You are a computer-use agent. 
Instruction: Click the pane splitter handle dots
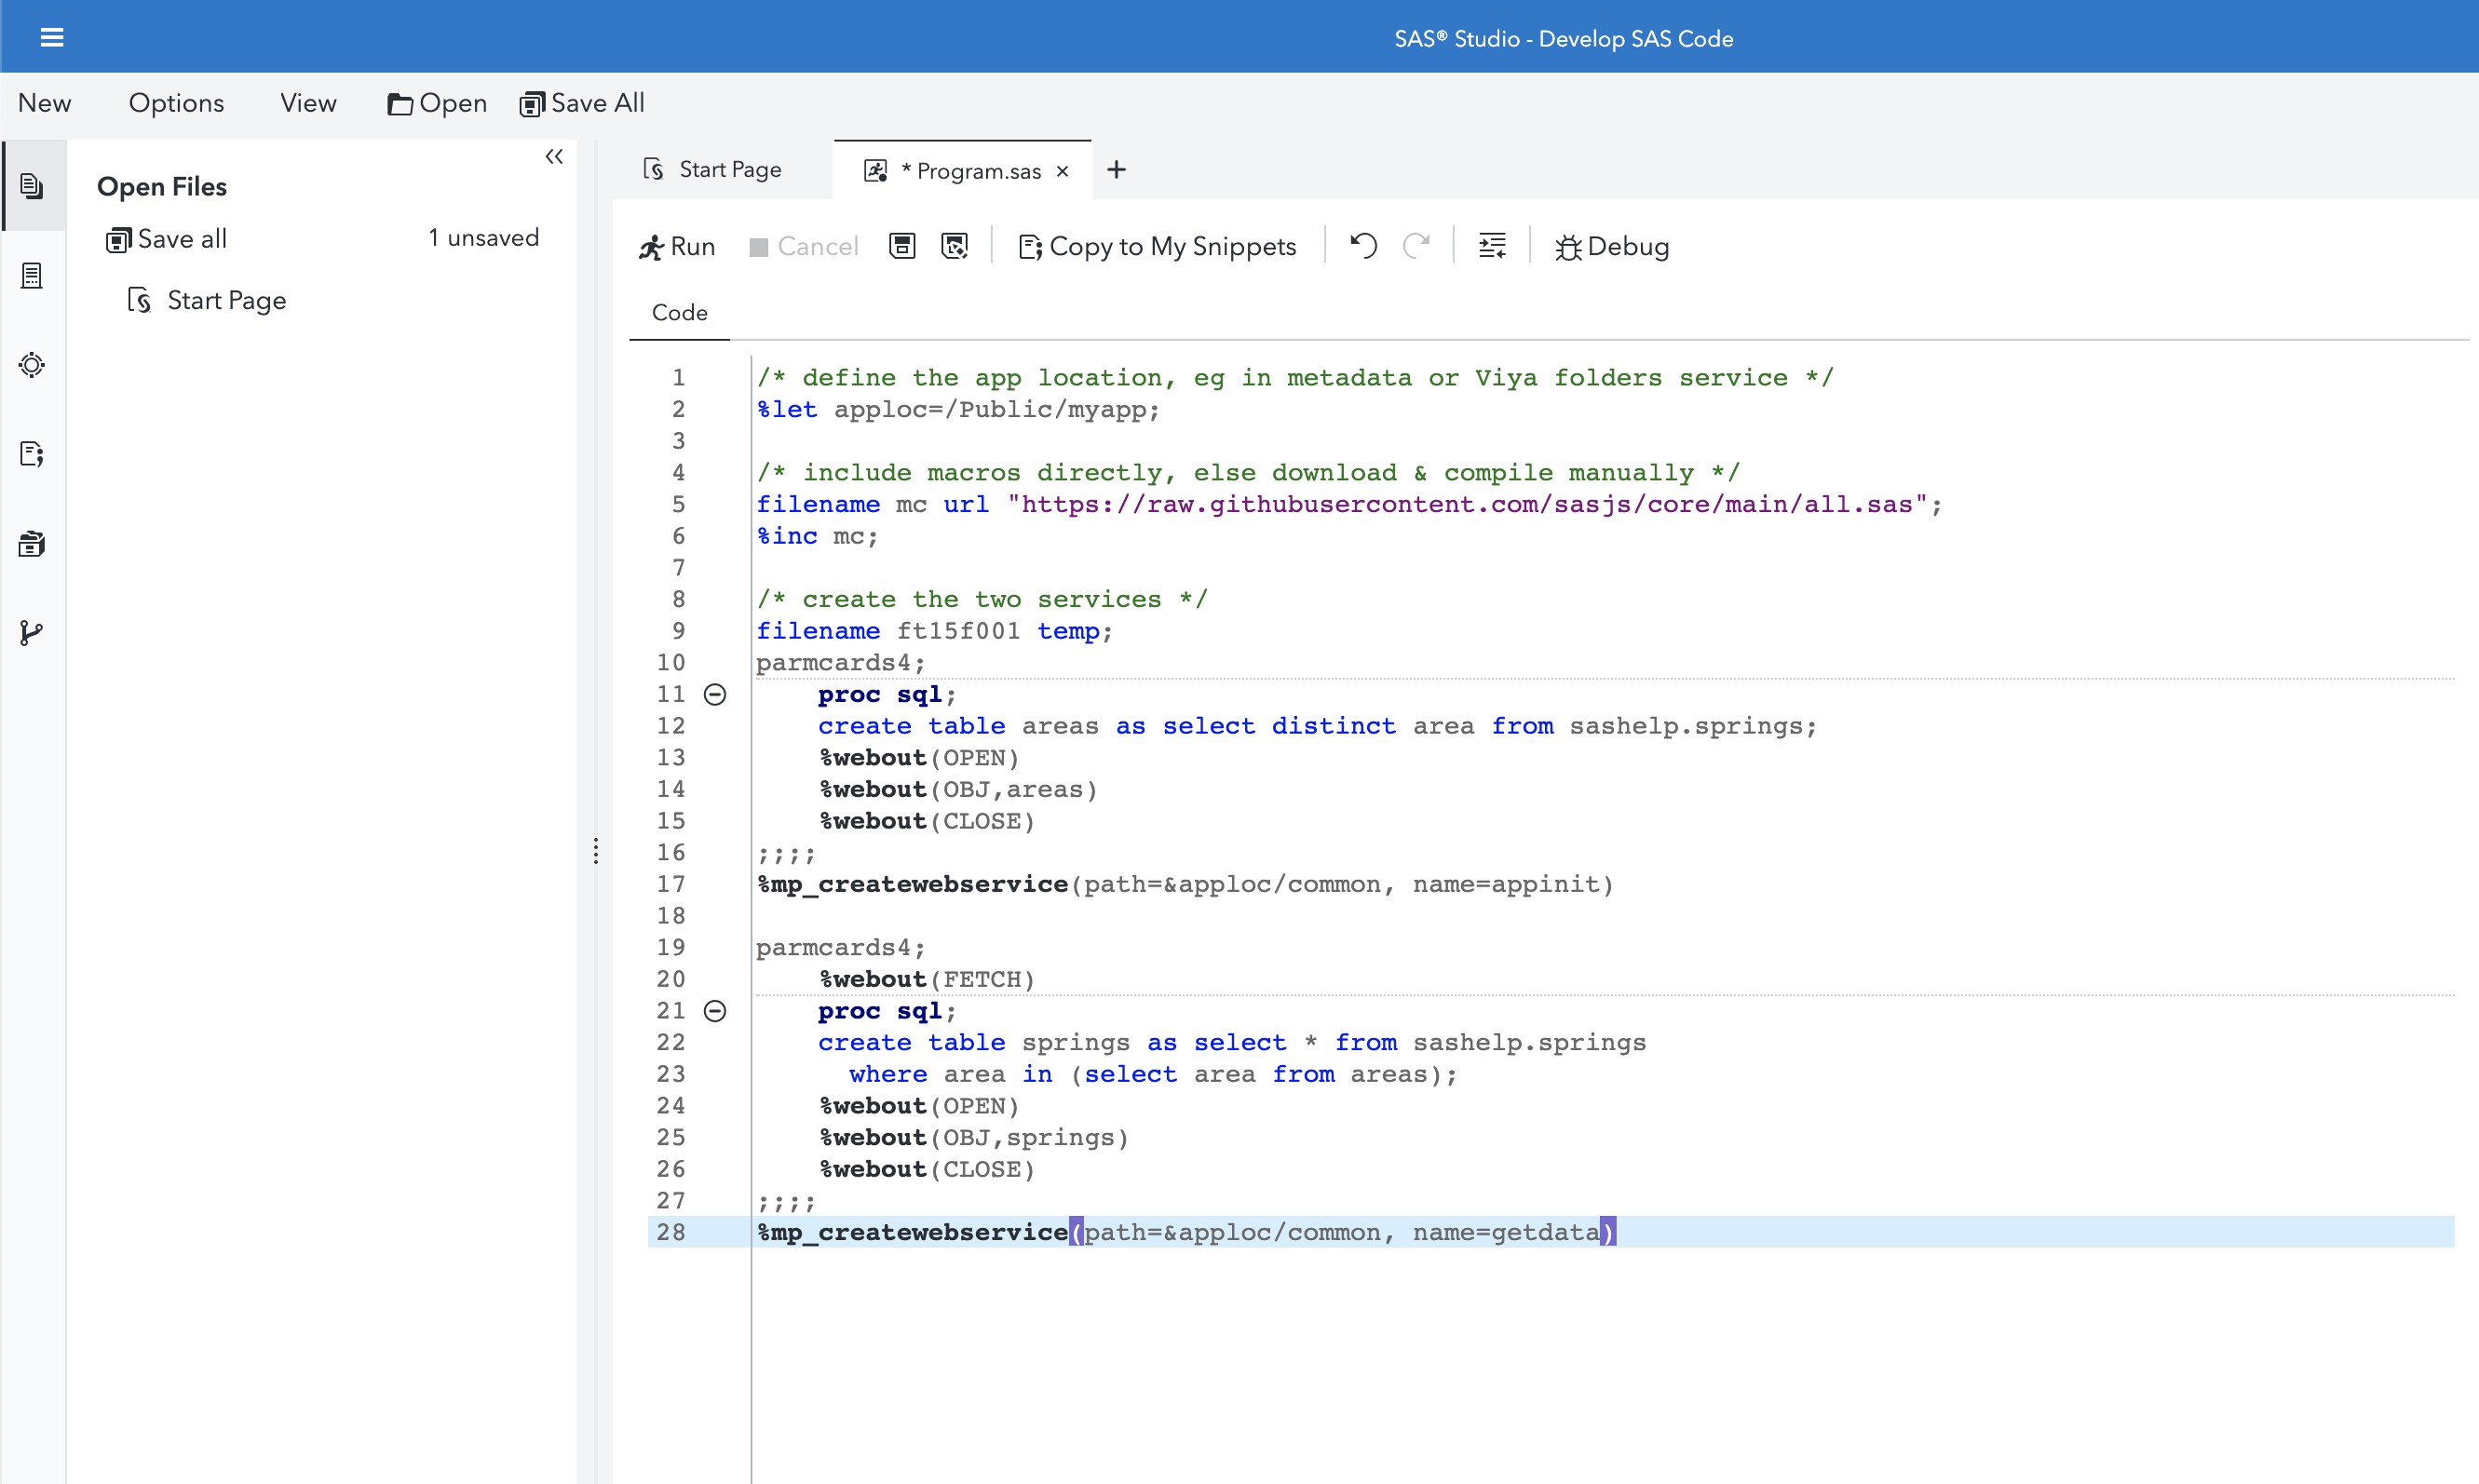point(596,851)
